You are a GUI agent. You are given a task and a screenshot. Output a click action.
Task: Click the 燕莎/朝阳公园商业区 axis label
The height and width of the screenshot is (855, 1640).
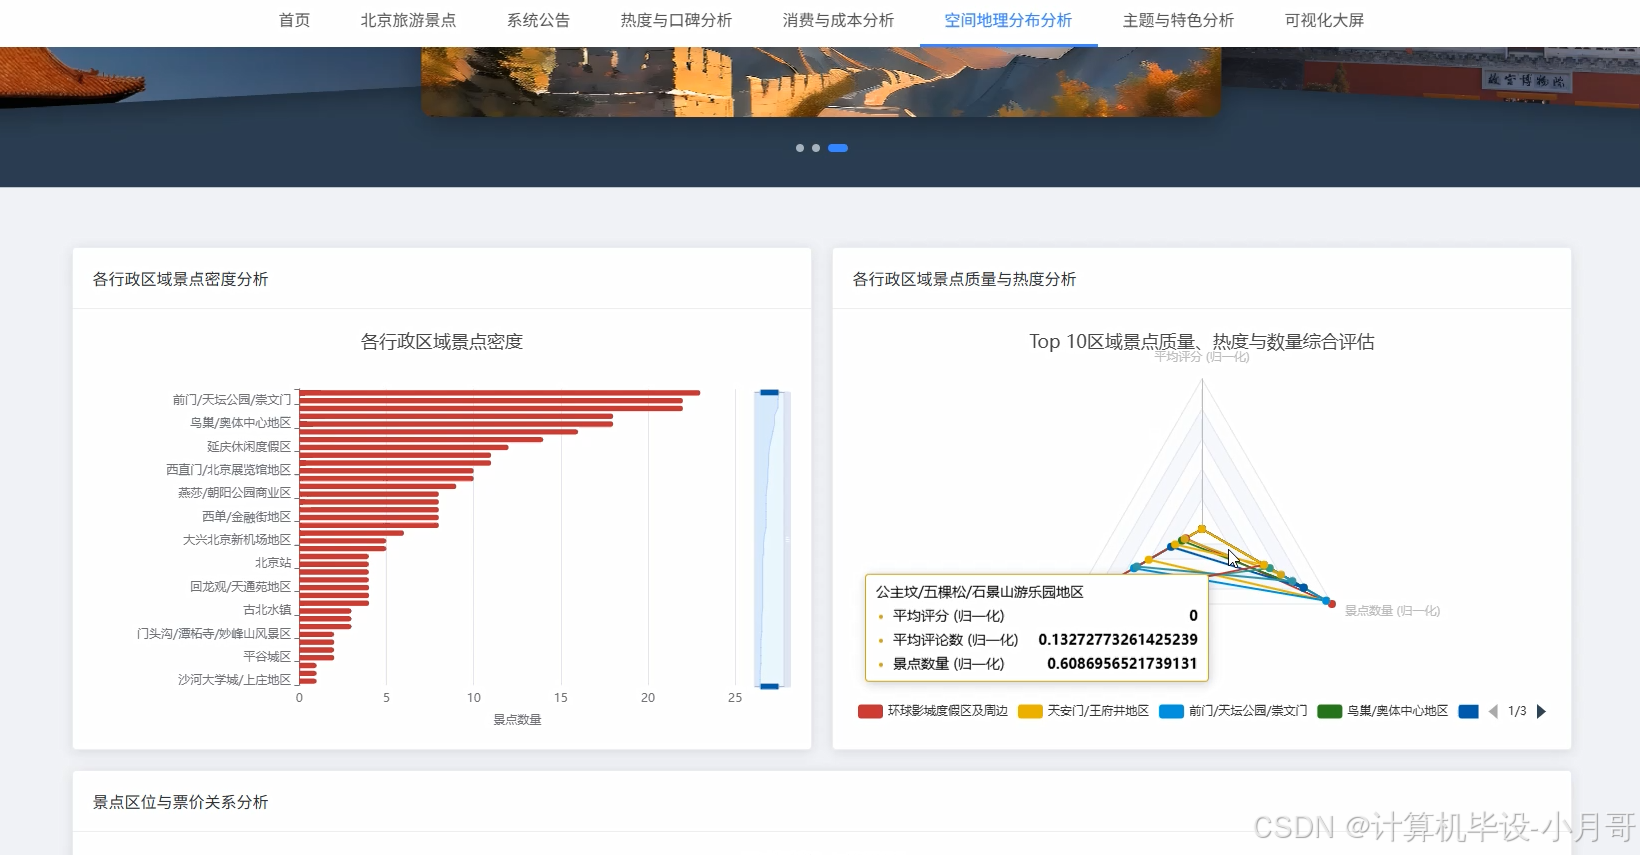pyautogui.click(x=235, y=492)
